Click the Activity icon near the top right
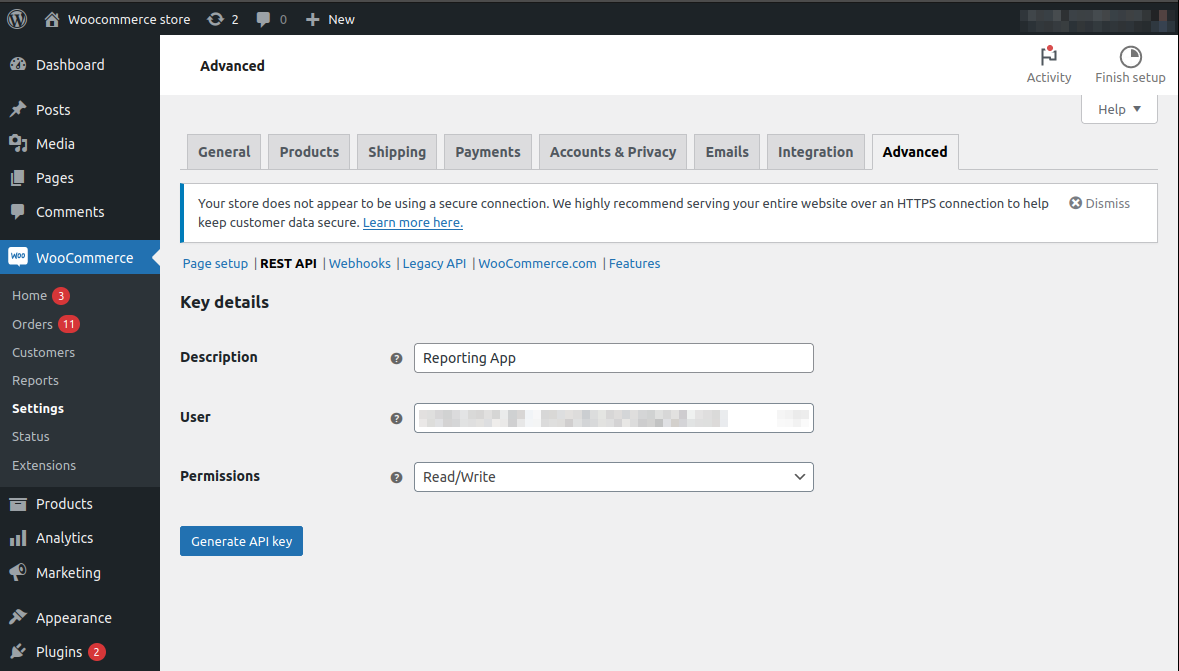 click(1049, 58)
